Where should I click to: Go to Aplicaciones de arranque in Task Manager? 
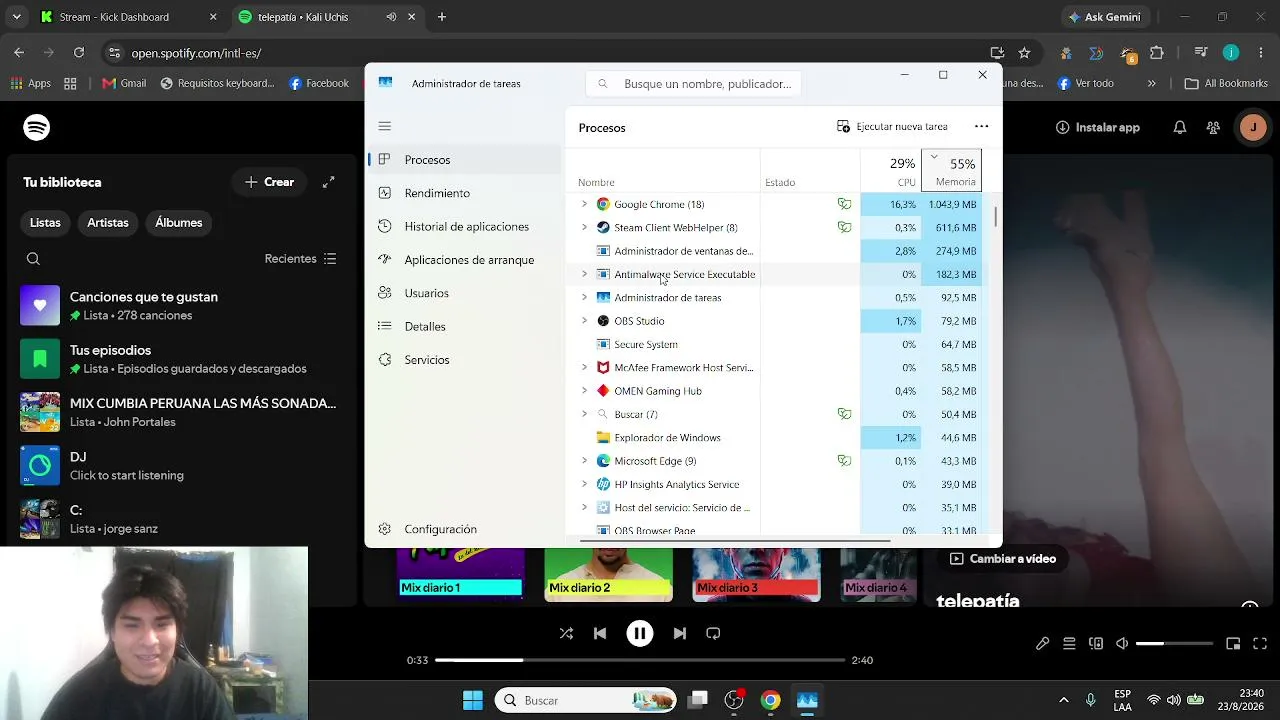469,260
